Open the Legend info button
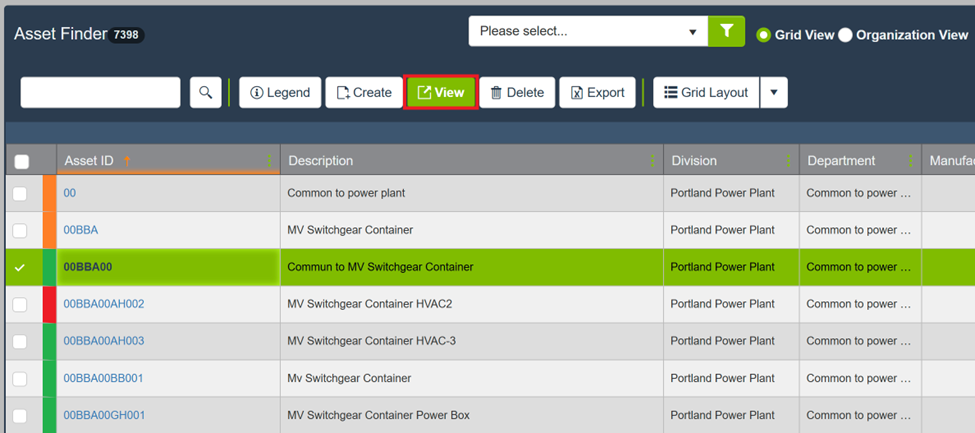The height and width of the screenshot is (433, 975). tap(280, 92)
